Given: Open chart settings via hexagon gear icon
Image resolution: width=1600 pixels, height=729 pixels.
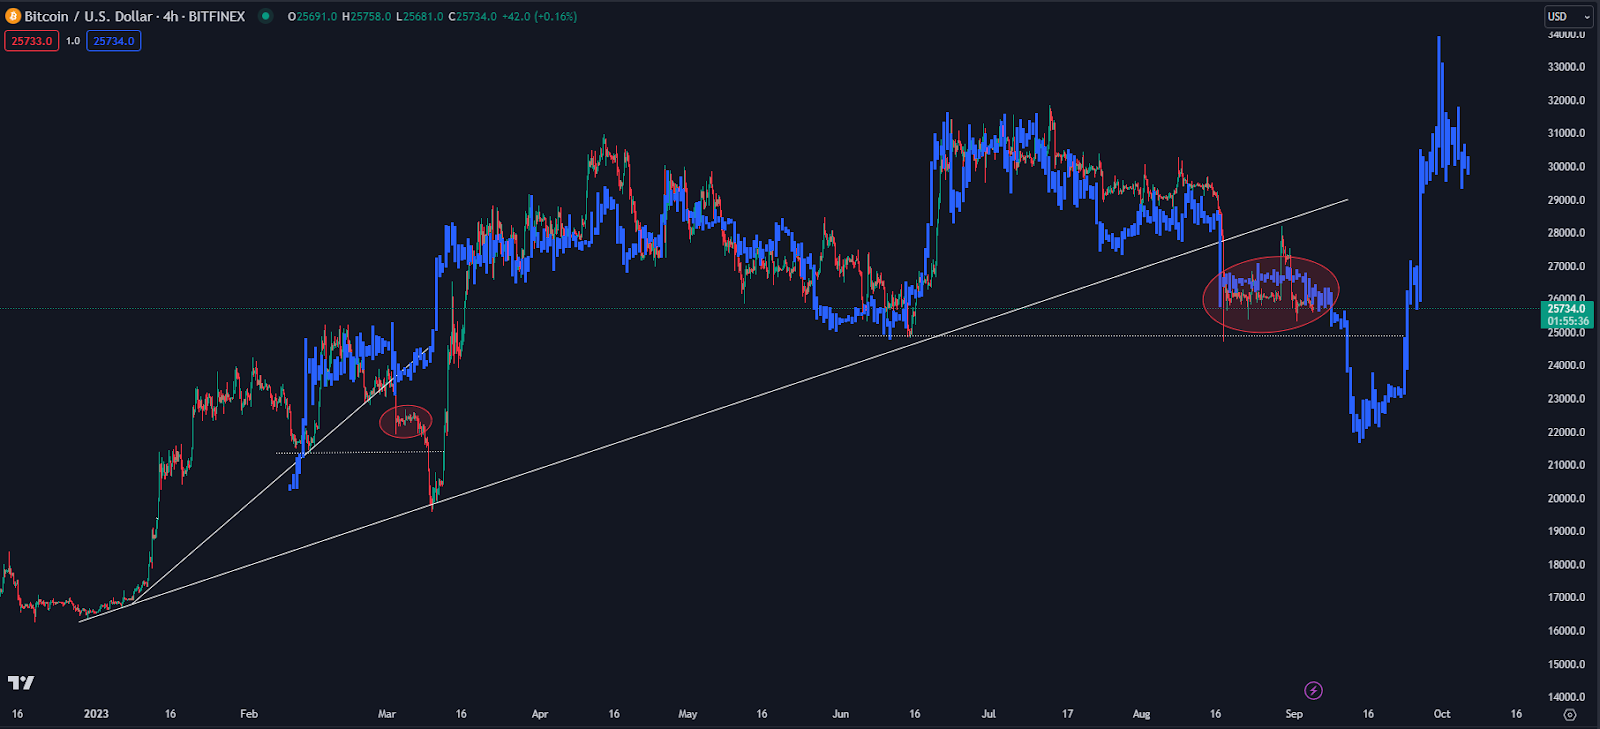Looking at the screenshot, I should point(1569,714).
